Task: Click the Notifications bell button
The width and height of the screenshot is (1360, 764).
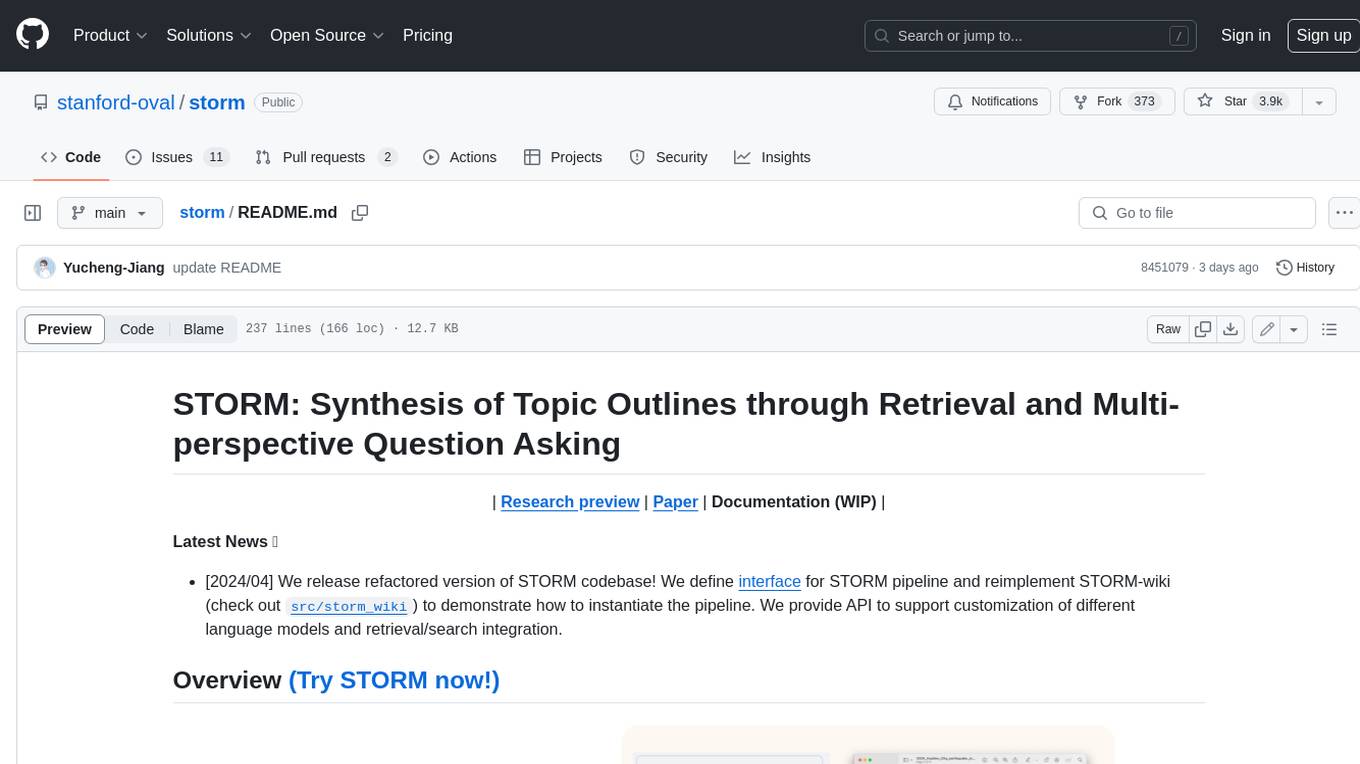Action: pos(992,101)
